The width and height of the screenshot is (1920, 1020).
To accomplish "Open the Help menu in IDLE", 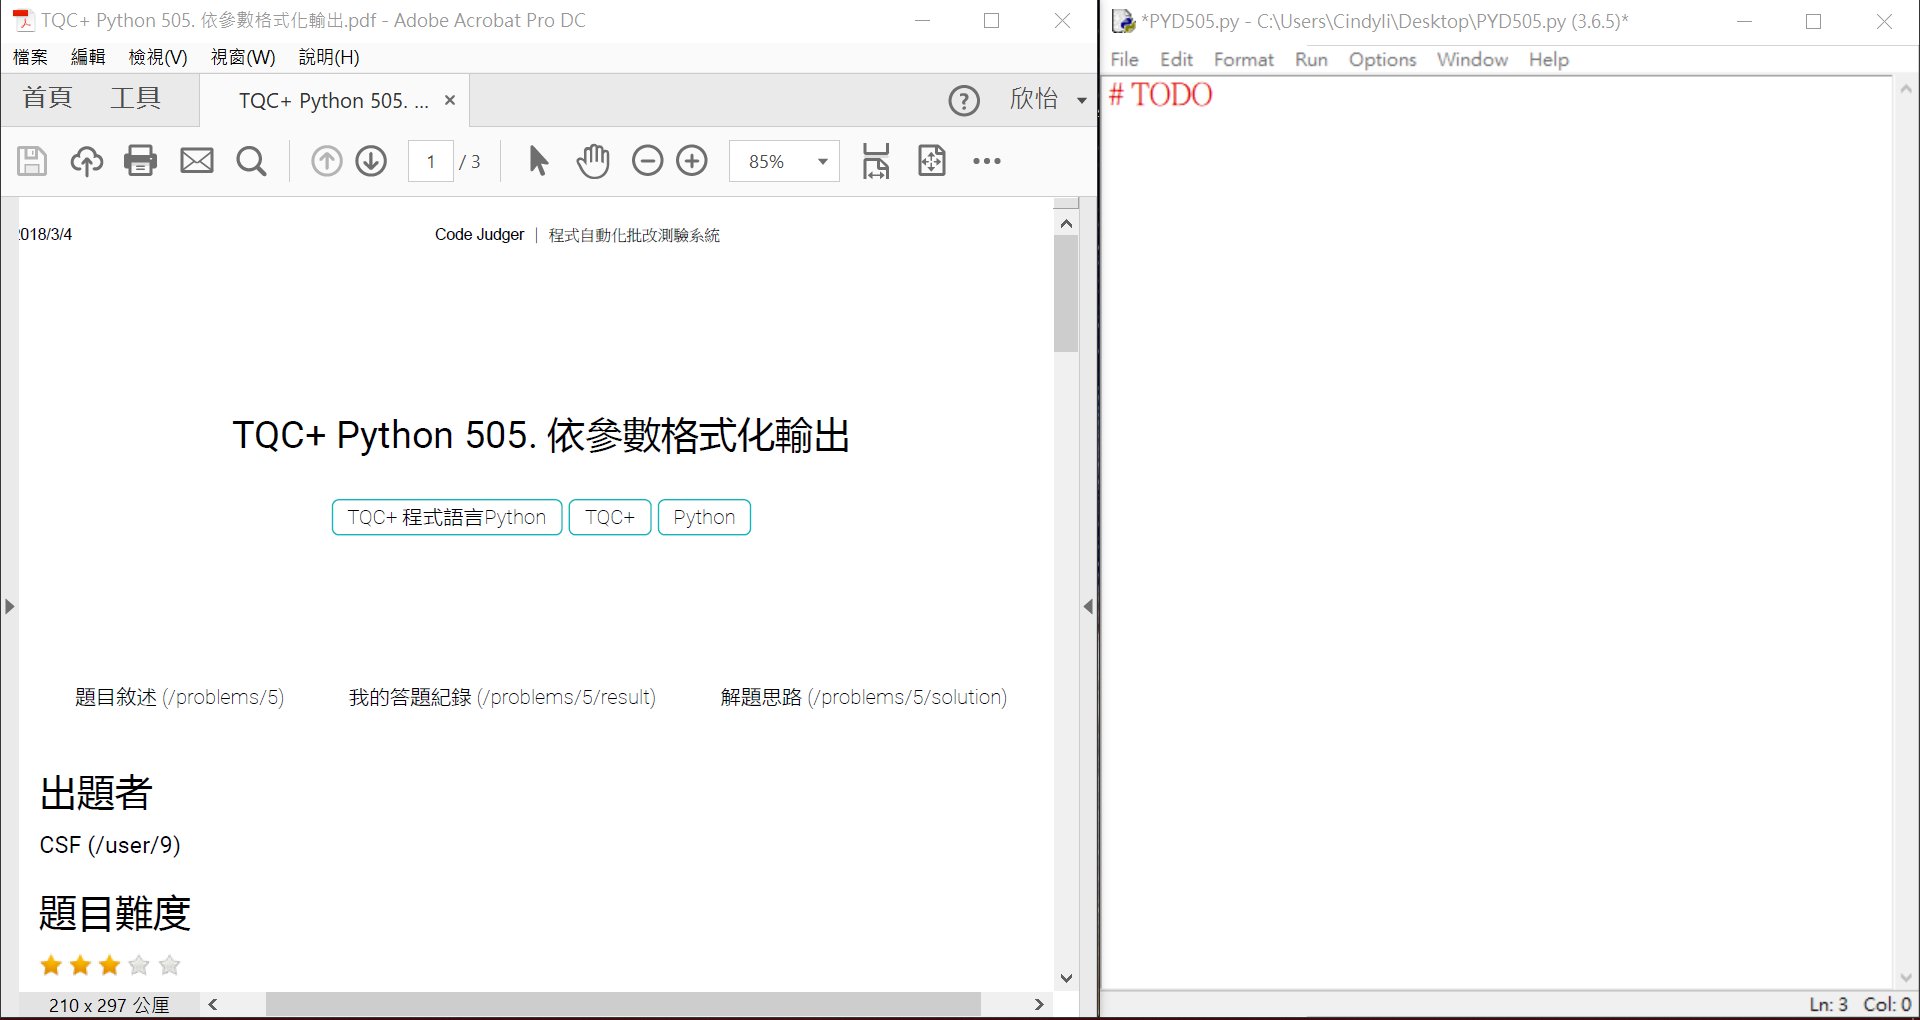I will (1548, 60).
